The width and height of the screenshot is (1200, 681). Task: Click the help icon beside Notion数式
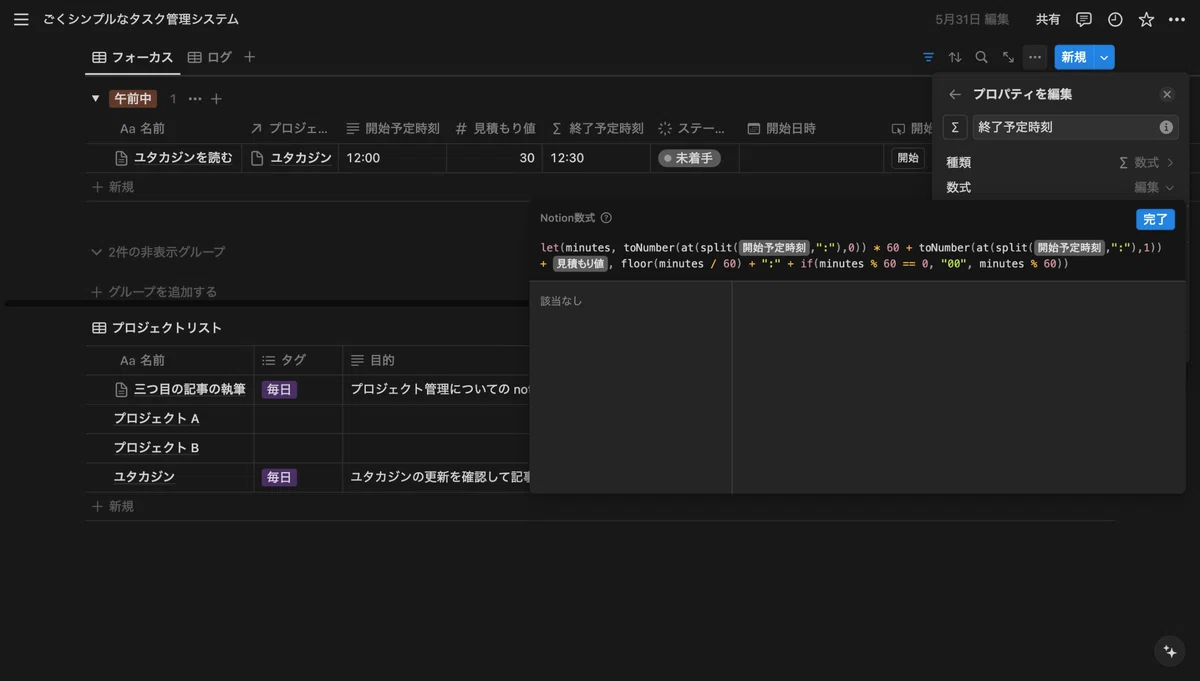tap(606, 218)
